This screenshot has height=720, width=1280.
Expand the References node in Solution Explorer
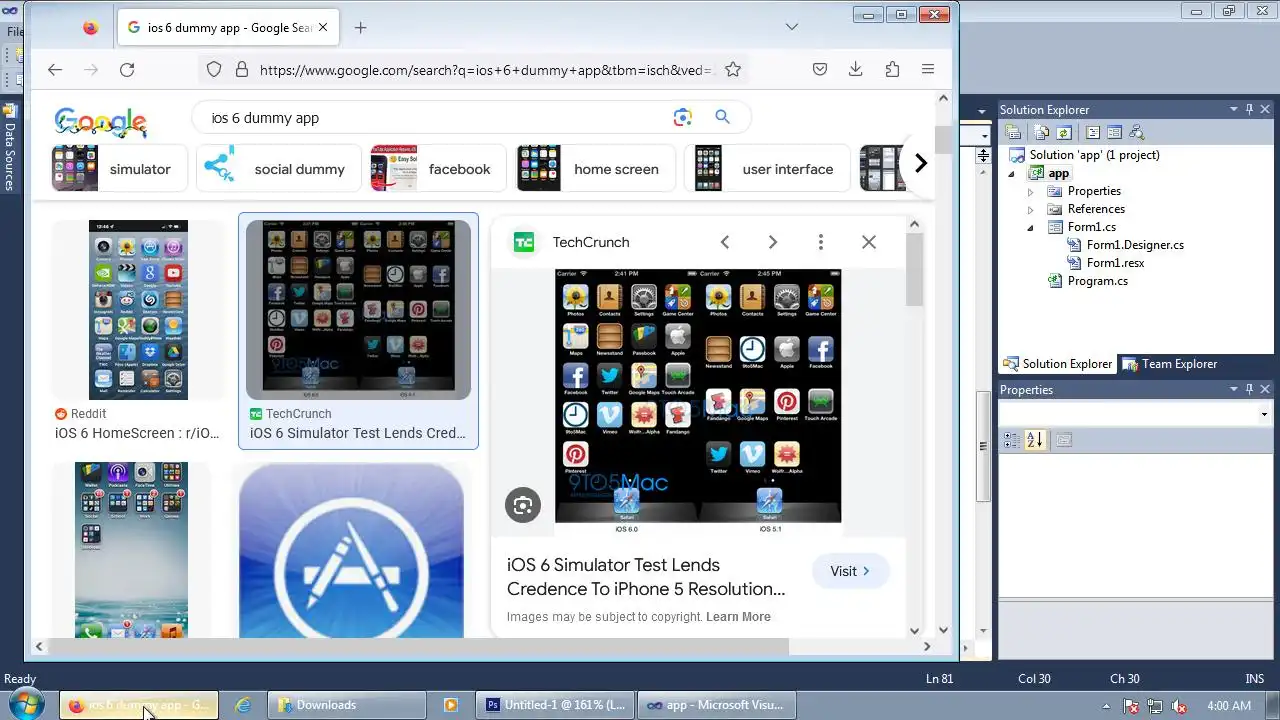[x=1031, y=209]
